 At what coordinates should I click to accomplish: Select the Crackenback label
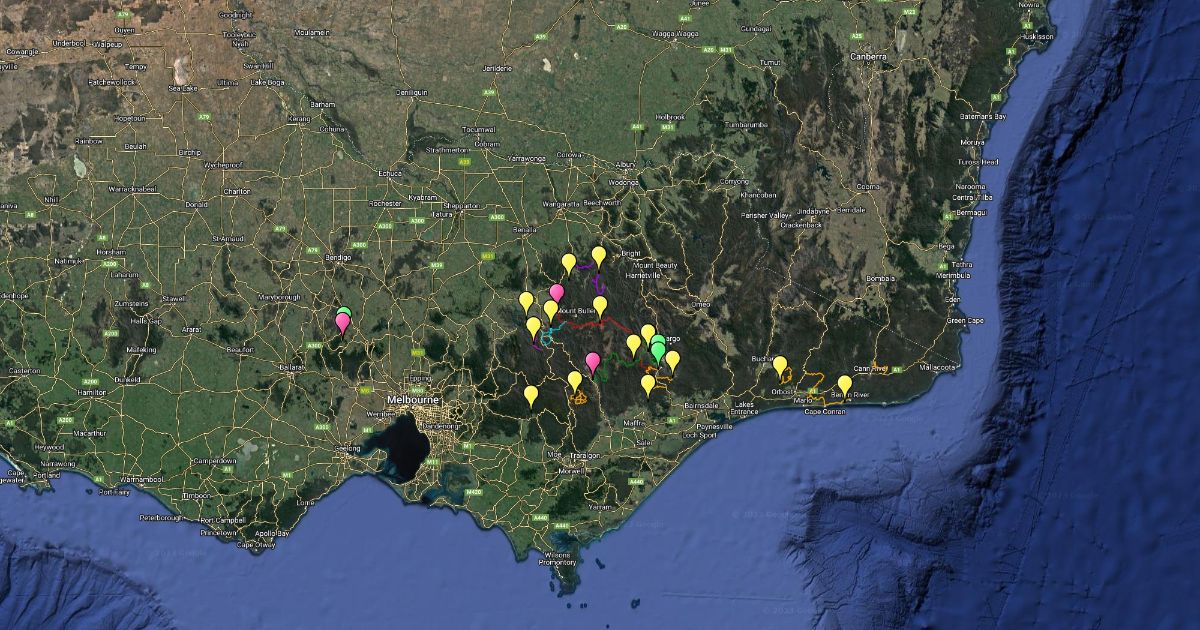point(800,224)
